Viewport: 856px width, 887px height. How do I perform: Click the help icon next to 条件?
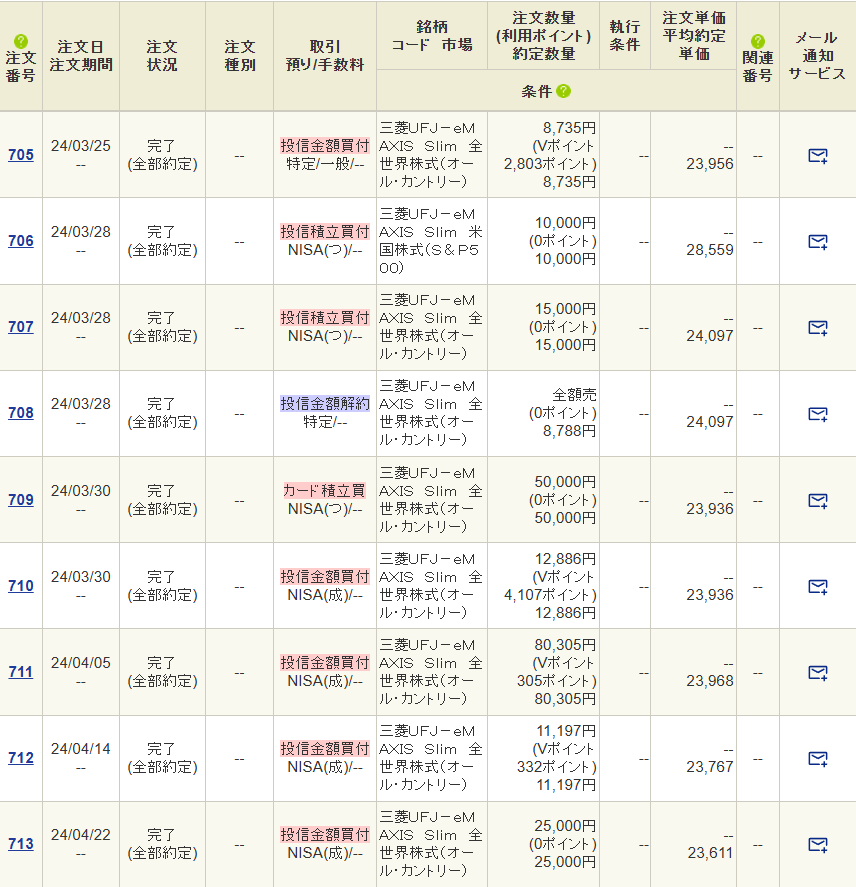[564, 91]
